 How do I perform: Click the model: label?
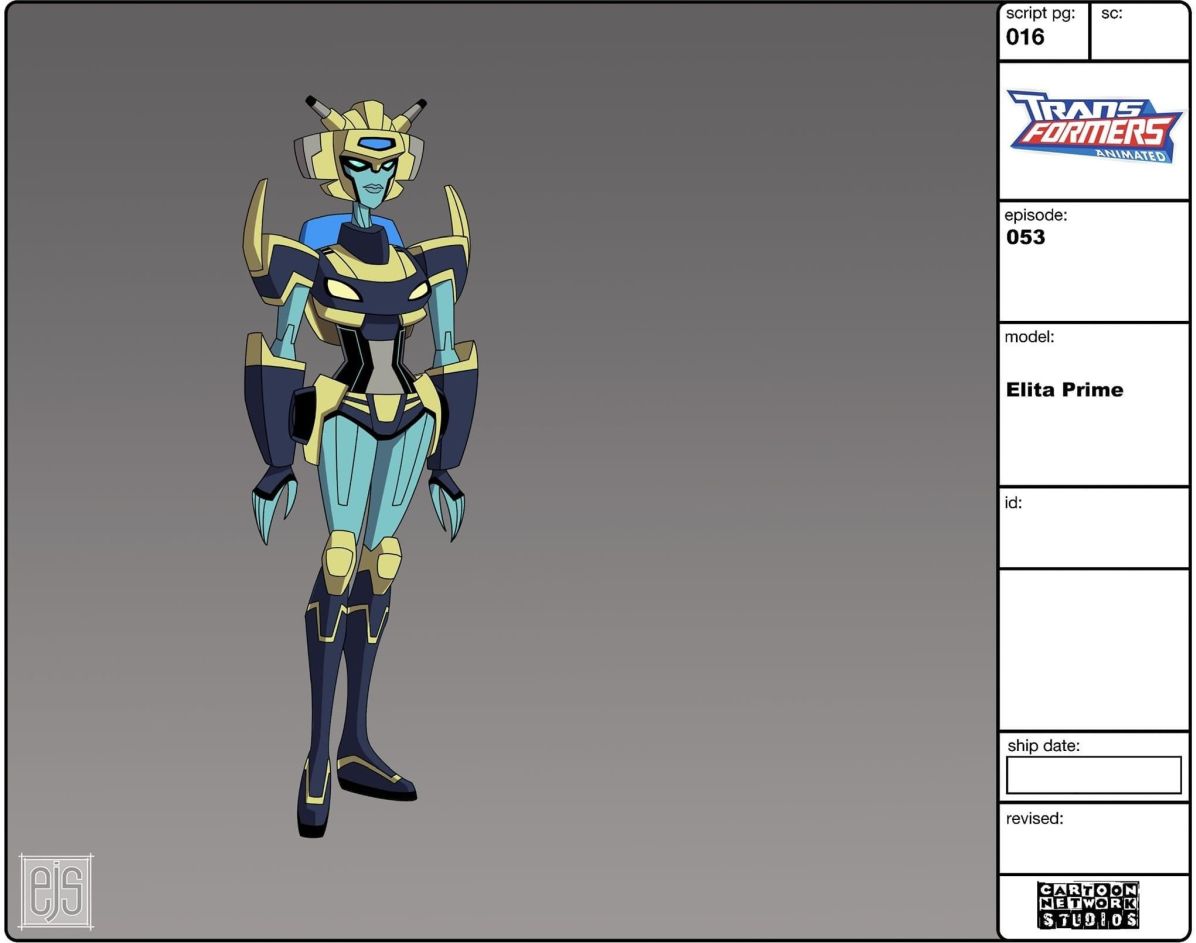point(1029,338)
